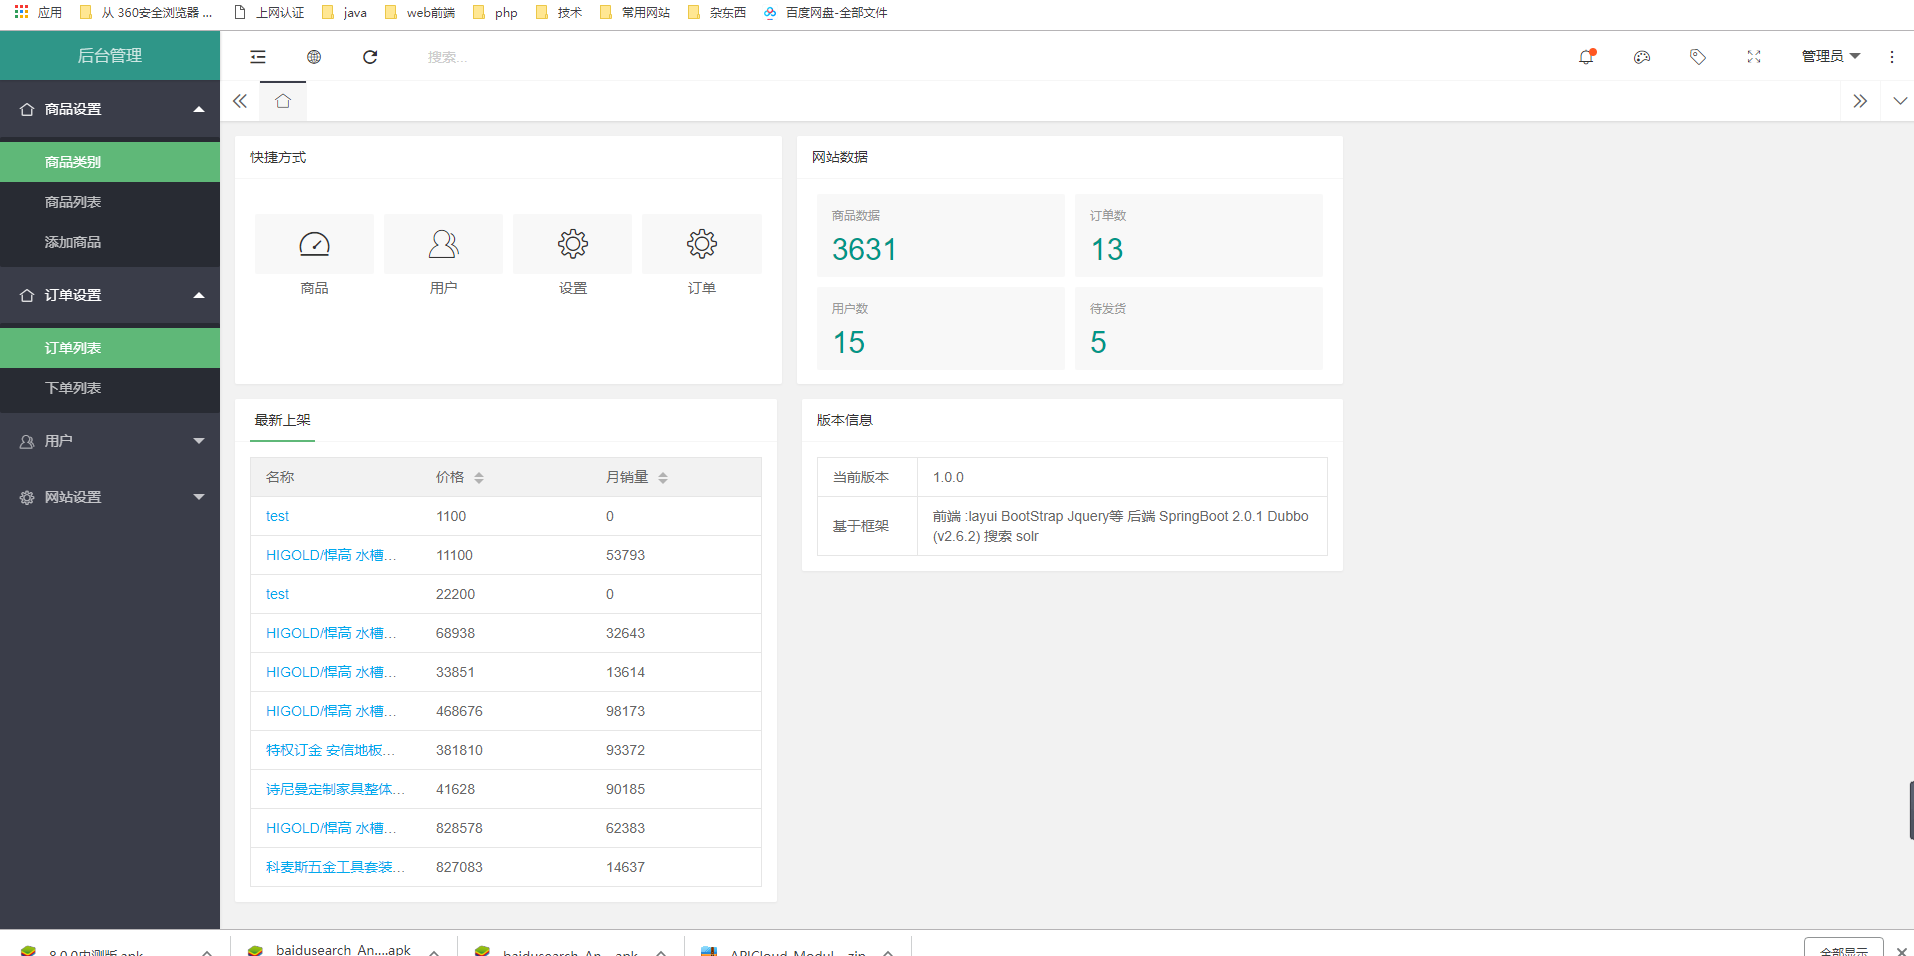Open the globe website icon
Viewport: 1914px width, 956px height.
(x=314, y=57)
